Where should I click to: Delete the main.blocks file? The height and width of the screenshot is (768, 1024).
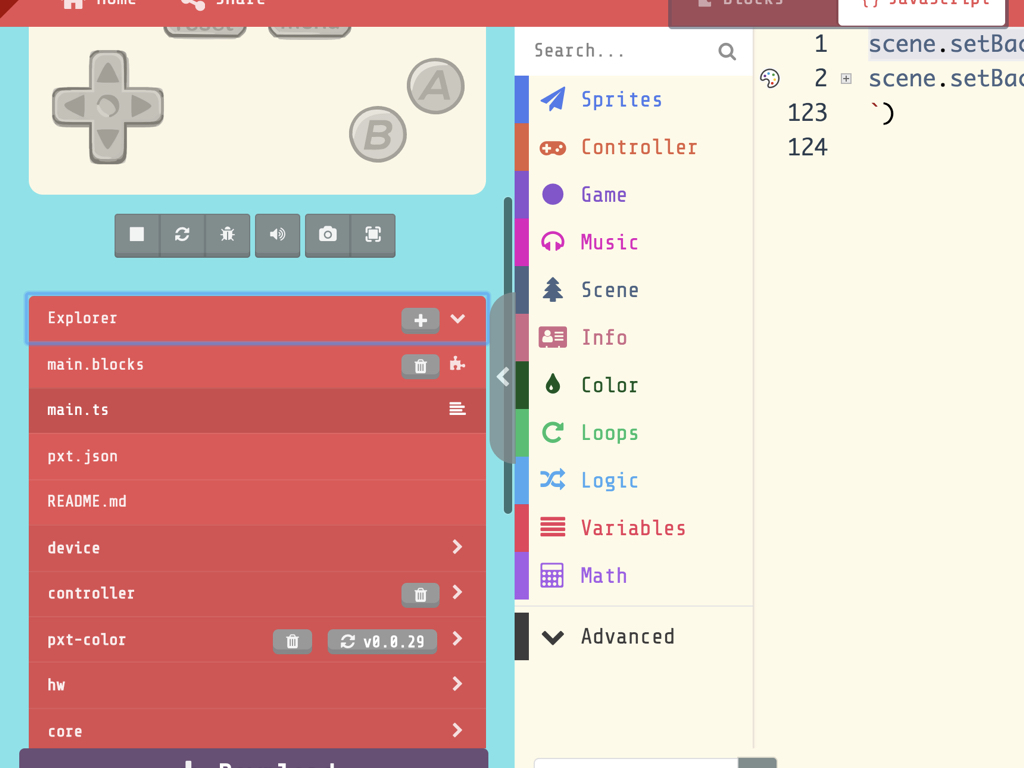[421, 366]
